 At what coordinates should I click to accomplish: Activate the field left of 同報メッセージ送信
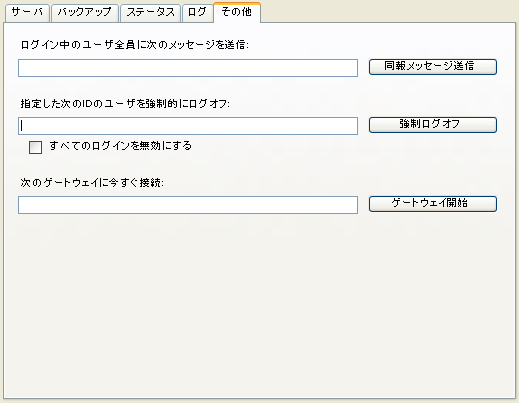(x=188, y=68)
